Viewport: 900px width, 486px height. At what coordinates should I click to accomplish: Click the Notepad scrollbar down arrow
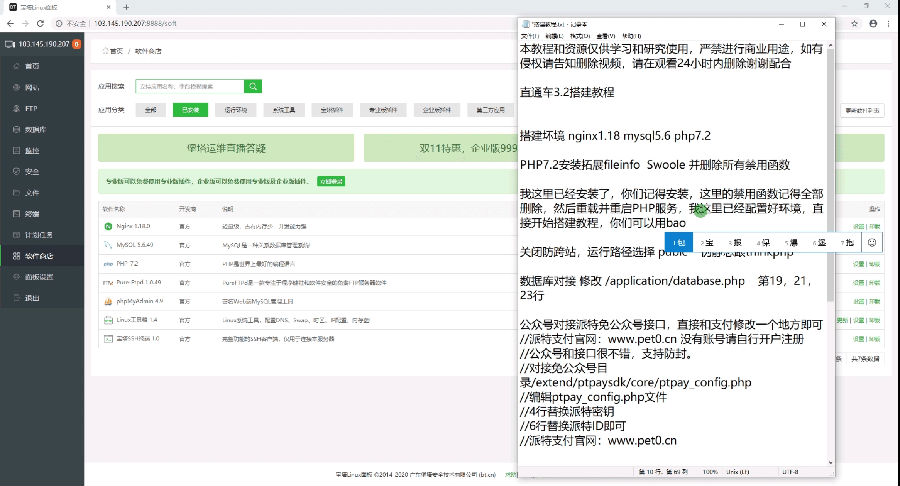pyautogui.click(x=830, y=462)
